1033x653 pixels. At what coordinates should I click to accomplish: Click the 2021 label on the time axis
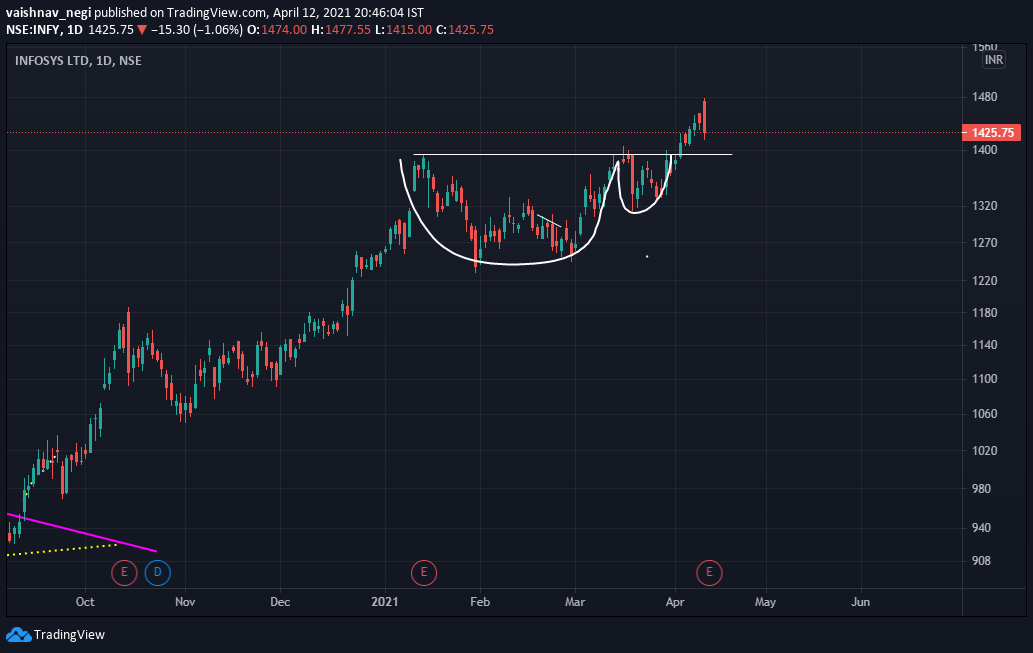(x=385, y=602)
